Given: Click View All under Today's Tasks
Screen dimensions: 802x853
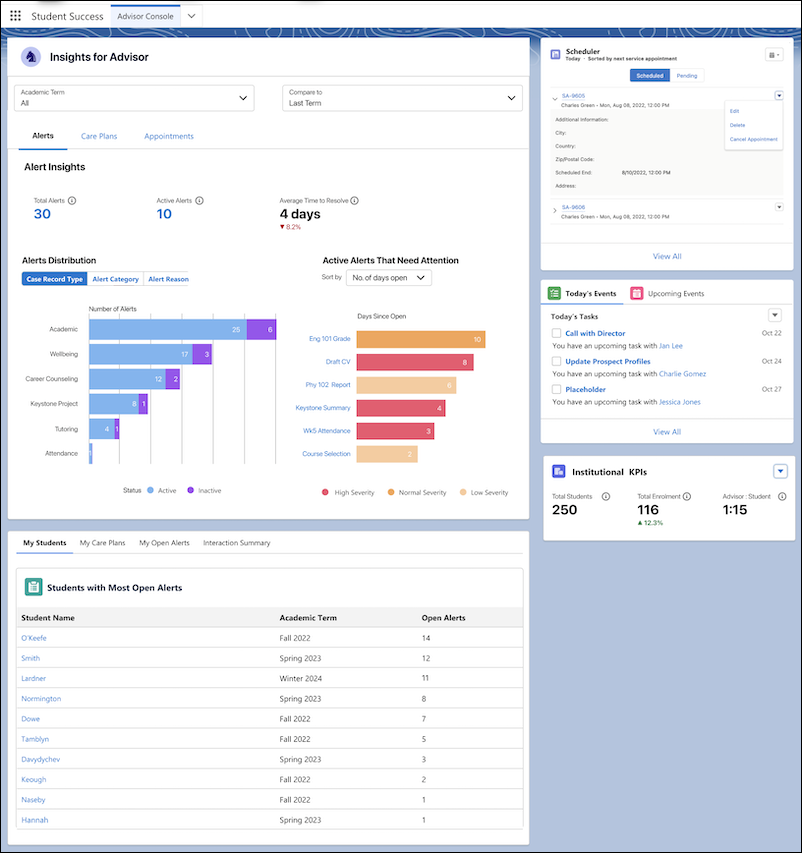Looking at the screenshot, I should click(667, 432).
